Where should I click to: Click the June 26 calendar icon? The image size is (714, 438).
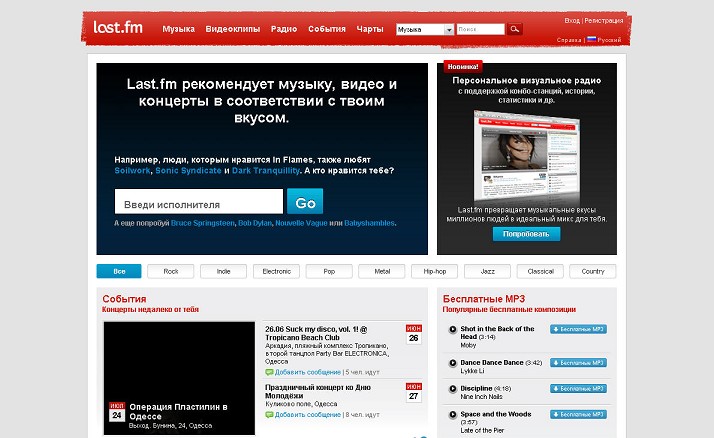[x=413, y=334]
